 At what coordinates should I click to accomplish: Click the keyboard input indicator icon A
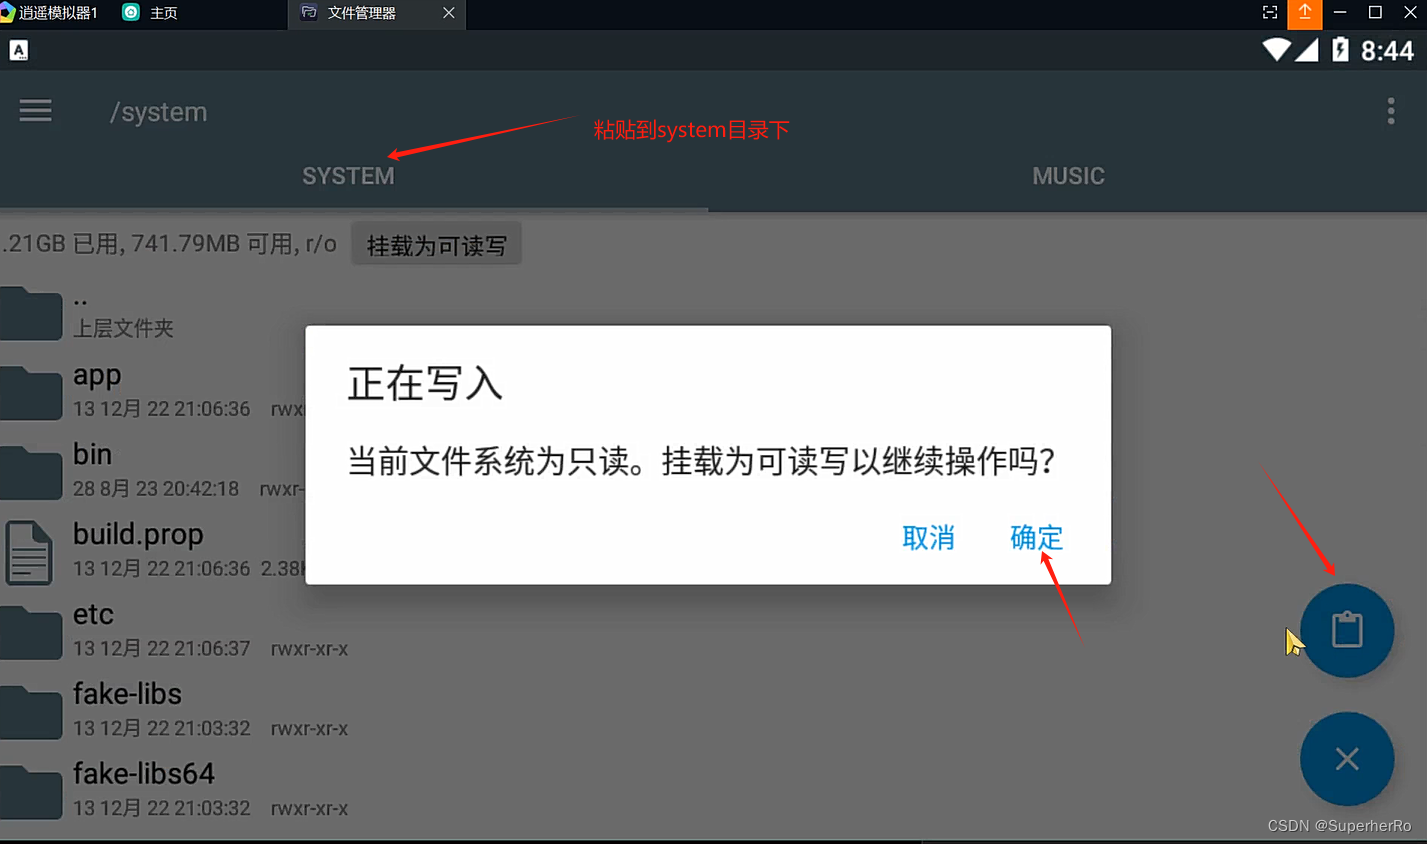19,50
